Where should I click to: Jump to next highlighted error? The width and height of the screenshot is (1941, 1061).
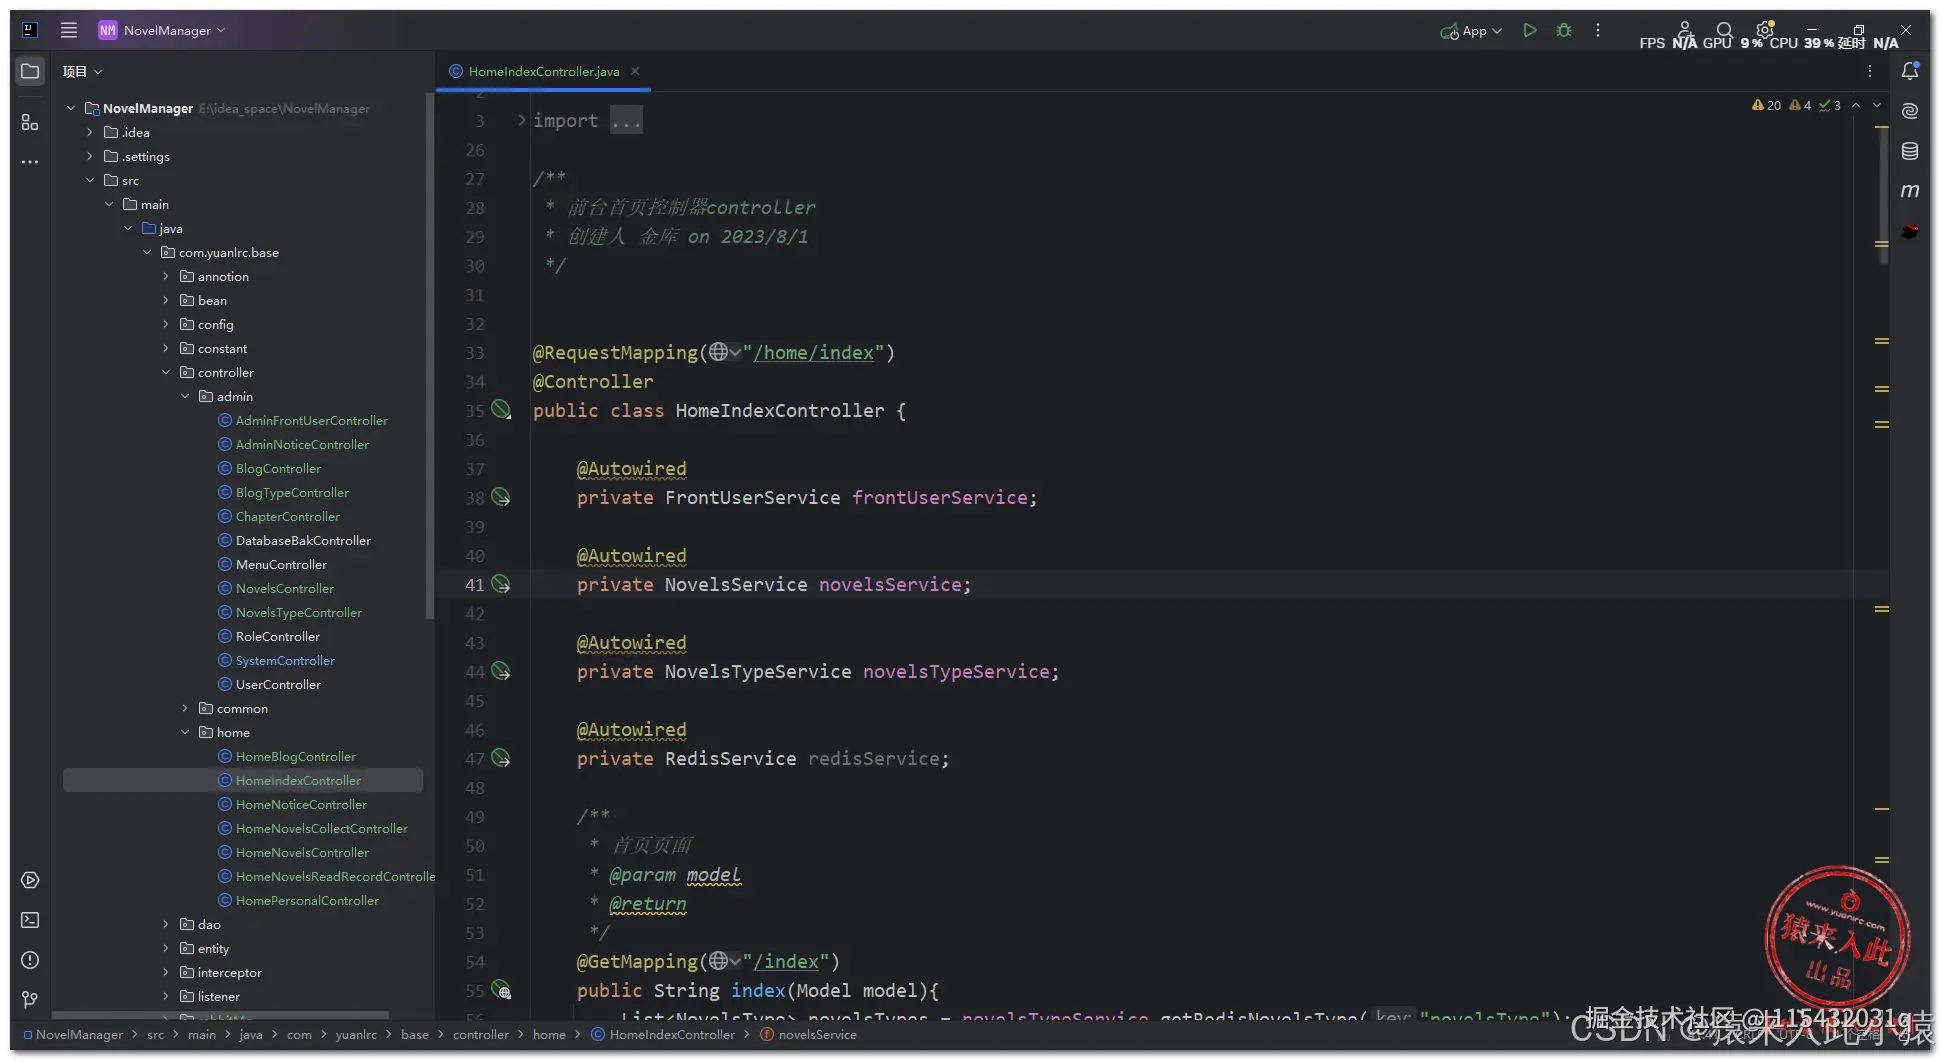click(1877, 105)
